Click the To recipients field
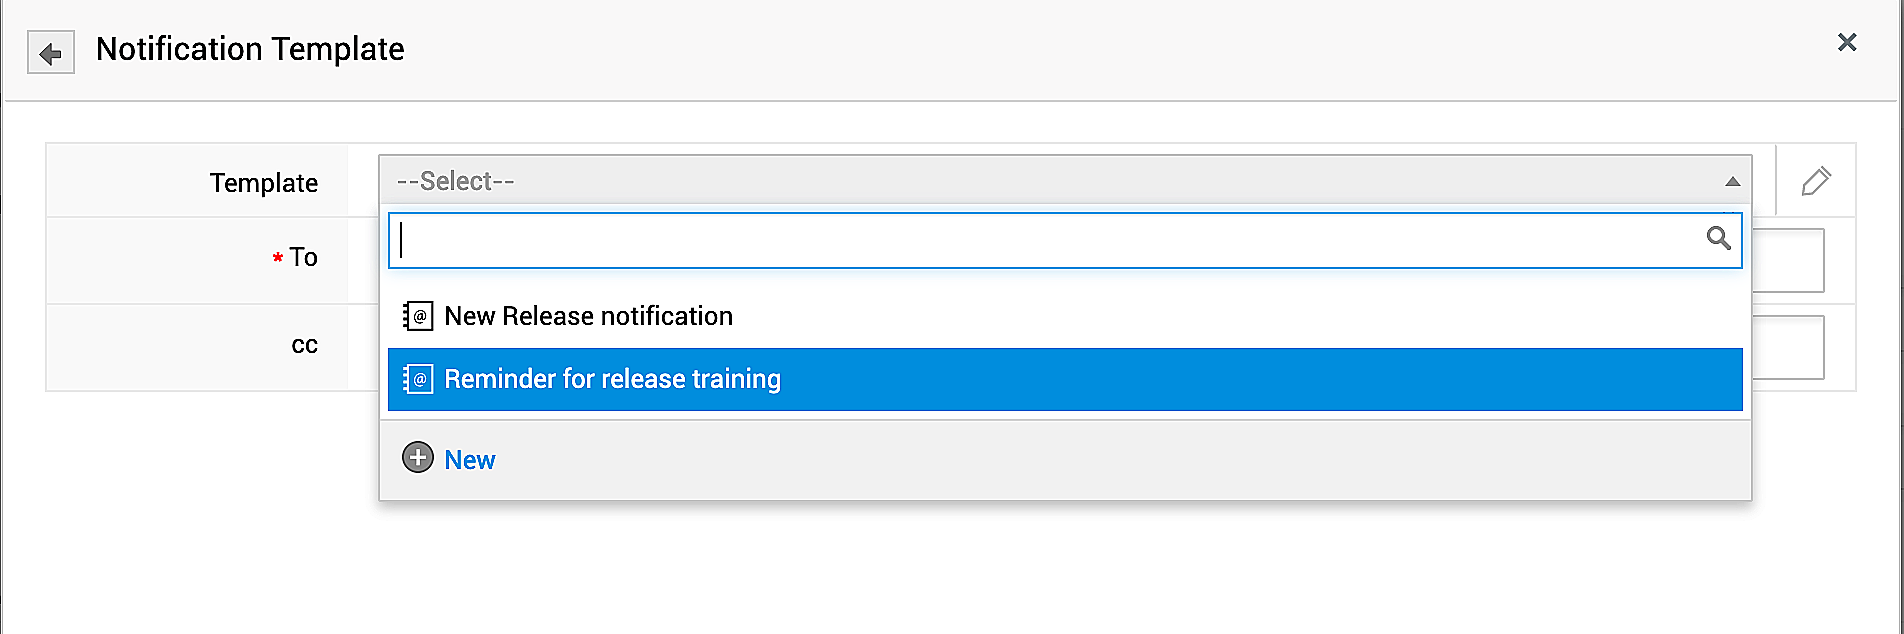The width and height of the screenshot is (1904, 634). coord(1788,260)
